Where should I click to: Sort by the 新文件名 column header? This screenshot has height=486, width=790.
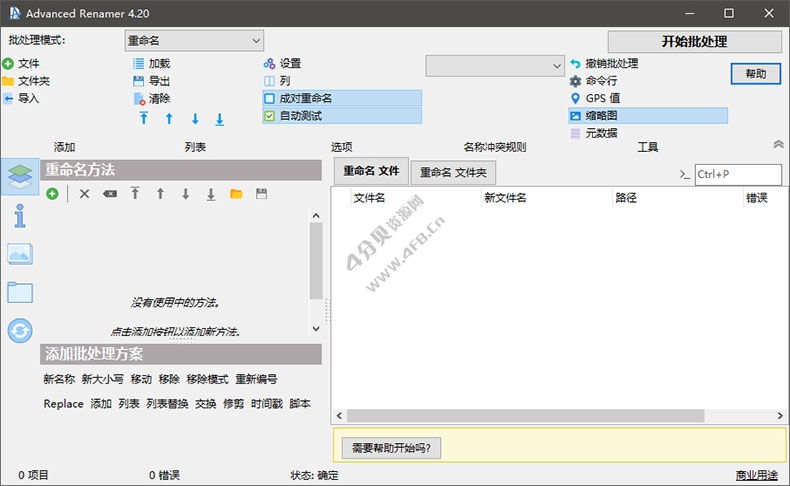505,198
